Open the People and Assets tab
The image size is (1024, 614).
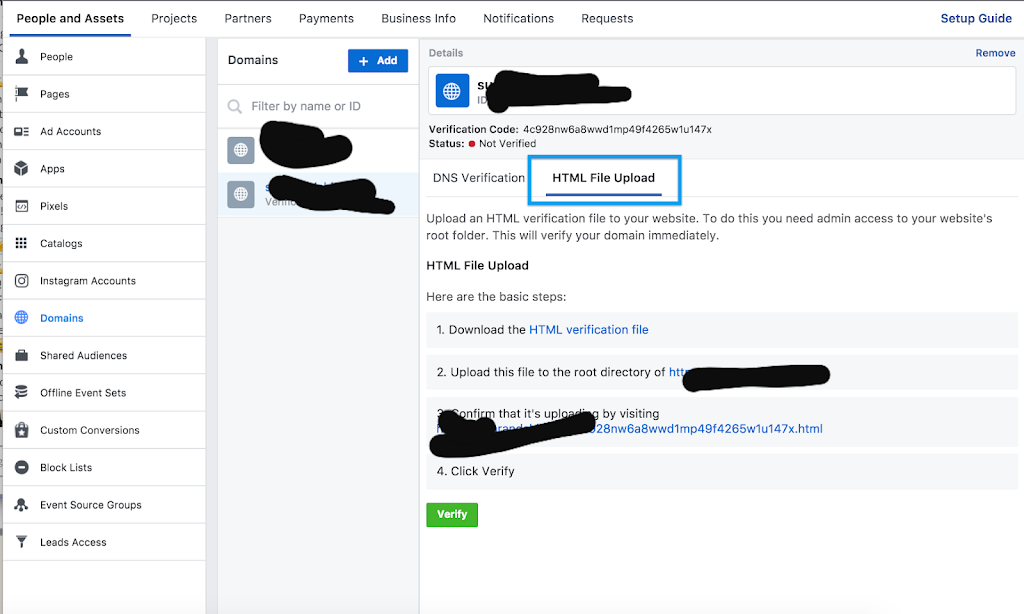(71, 18)
